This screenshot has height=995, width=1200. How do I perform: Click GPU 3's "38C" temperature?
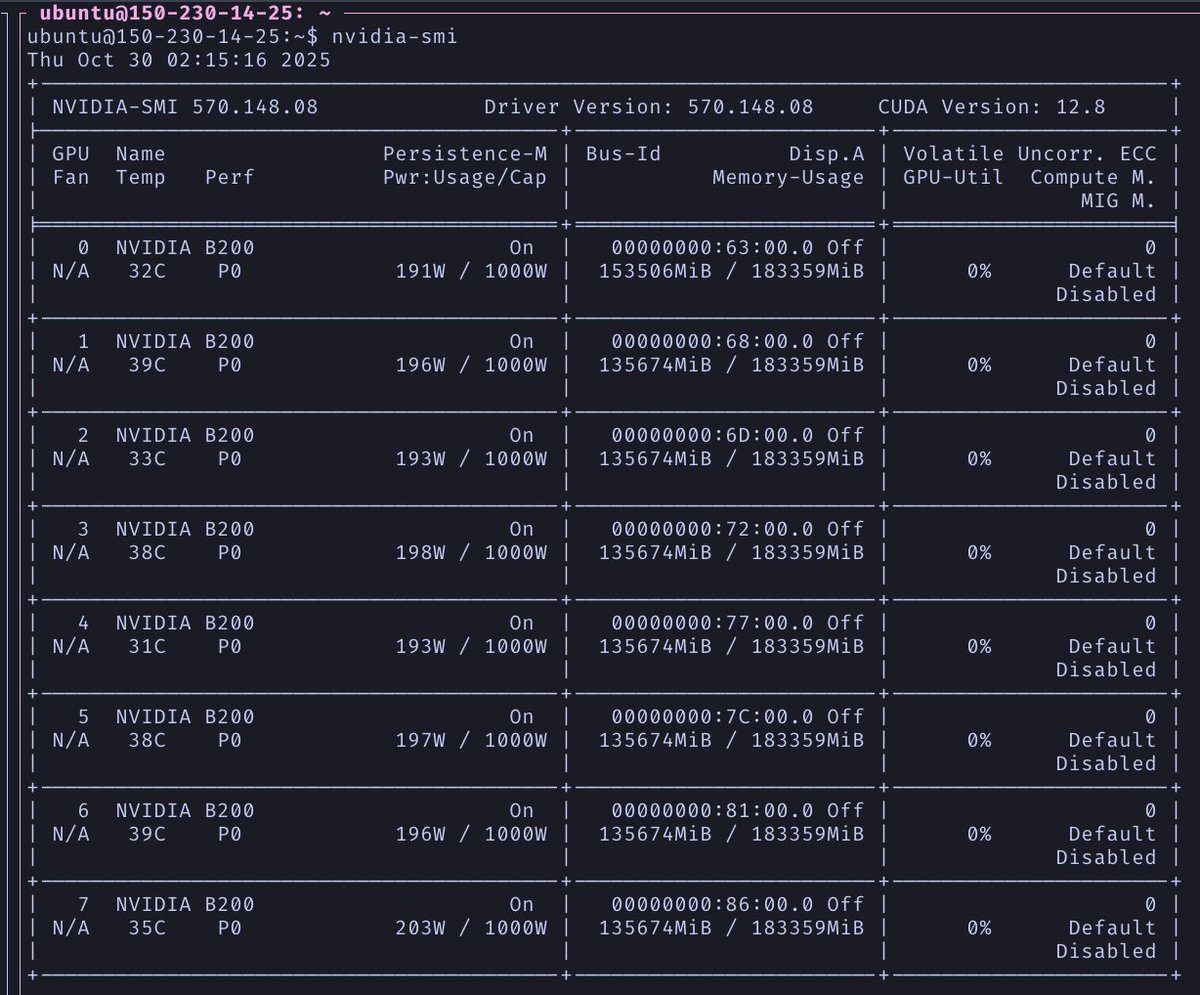click(147, 552)
